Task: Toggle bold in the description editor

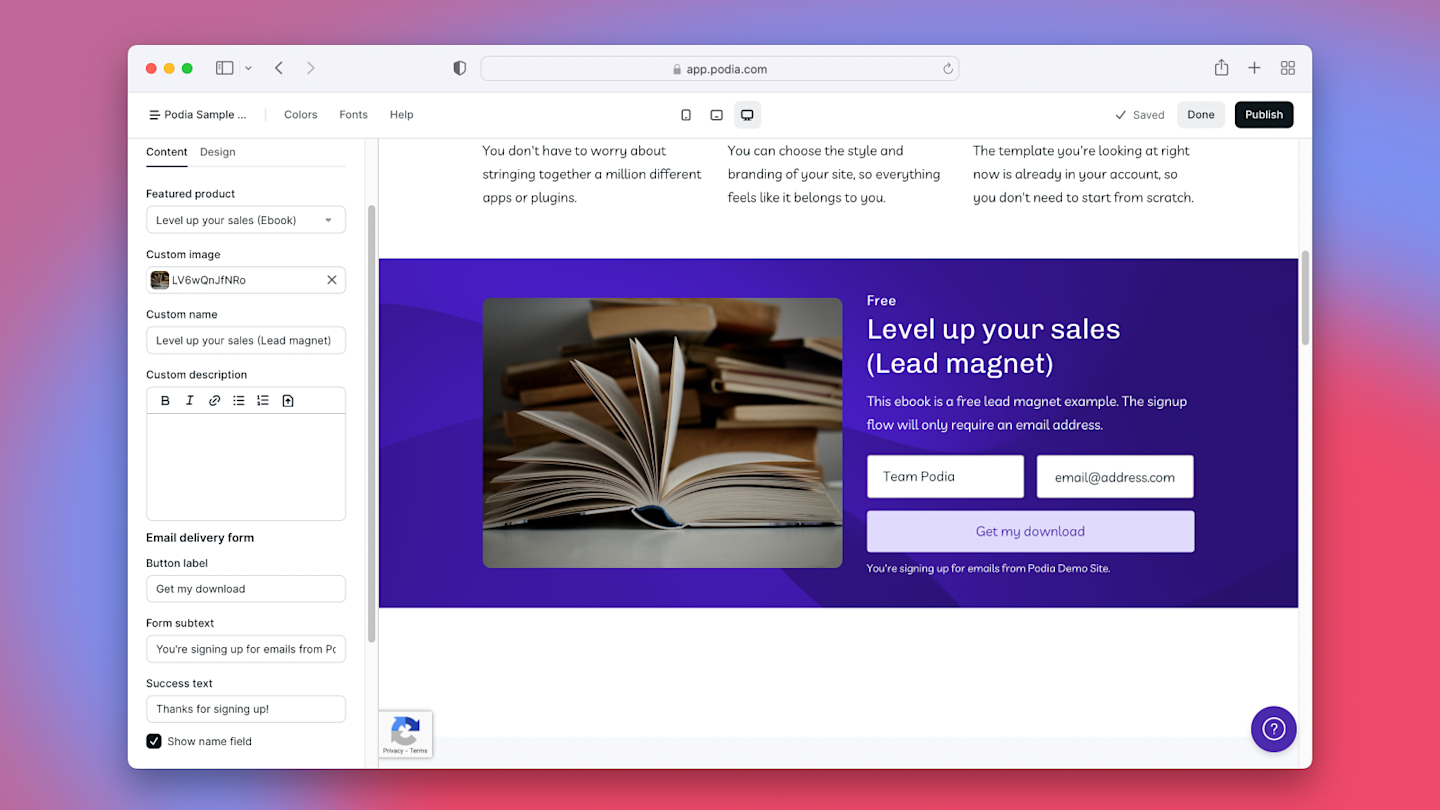Action: click(165, 400)
